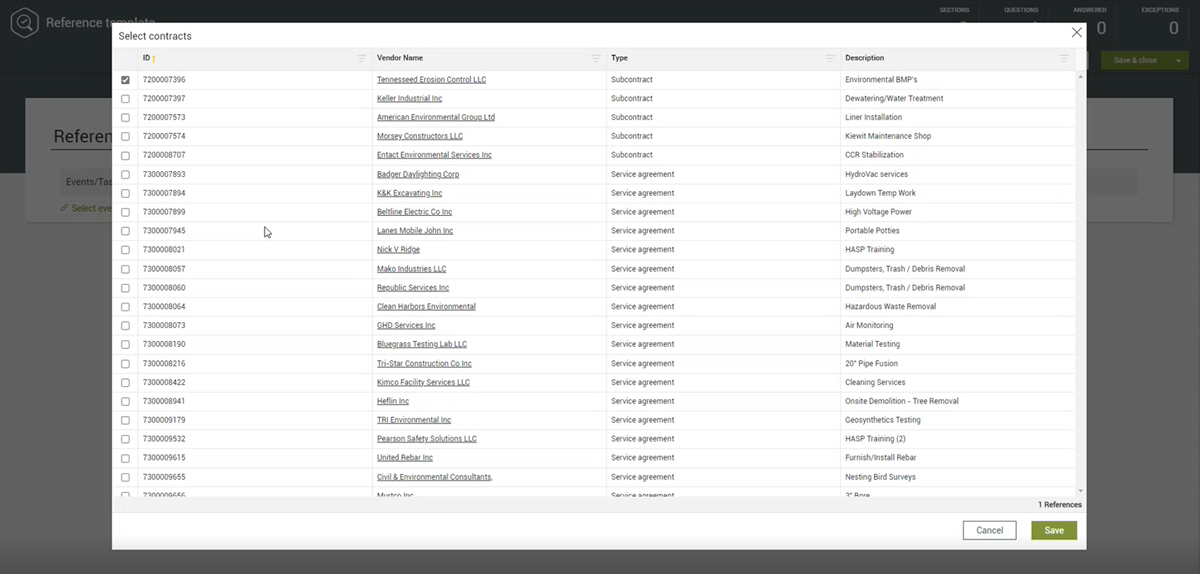Open the ID column filter menu icon

coord(362,59)
